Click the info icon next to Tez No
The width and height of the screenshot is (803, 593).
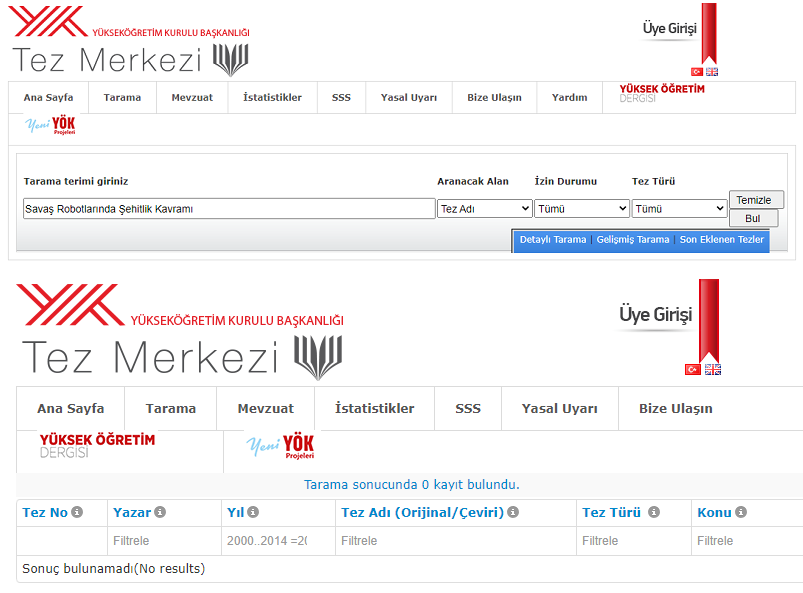click(x=77, y=512)
